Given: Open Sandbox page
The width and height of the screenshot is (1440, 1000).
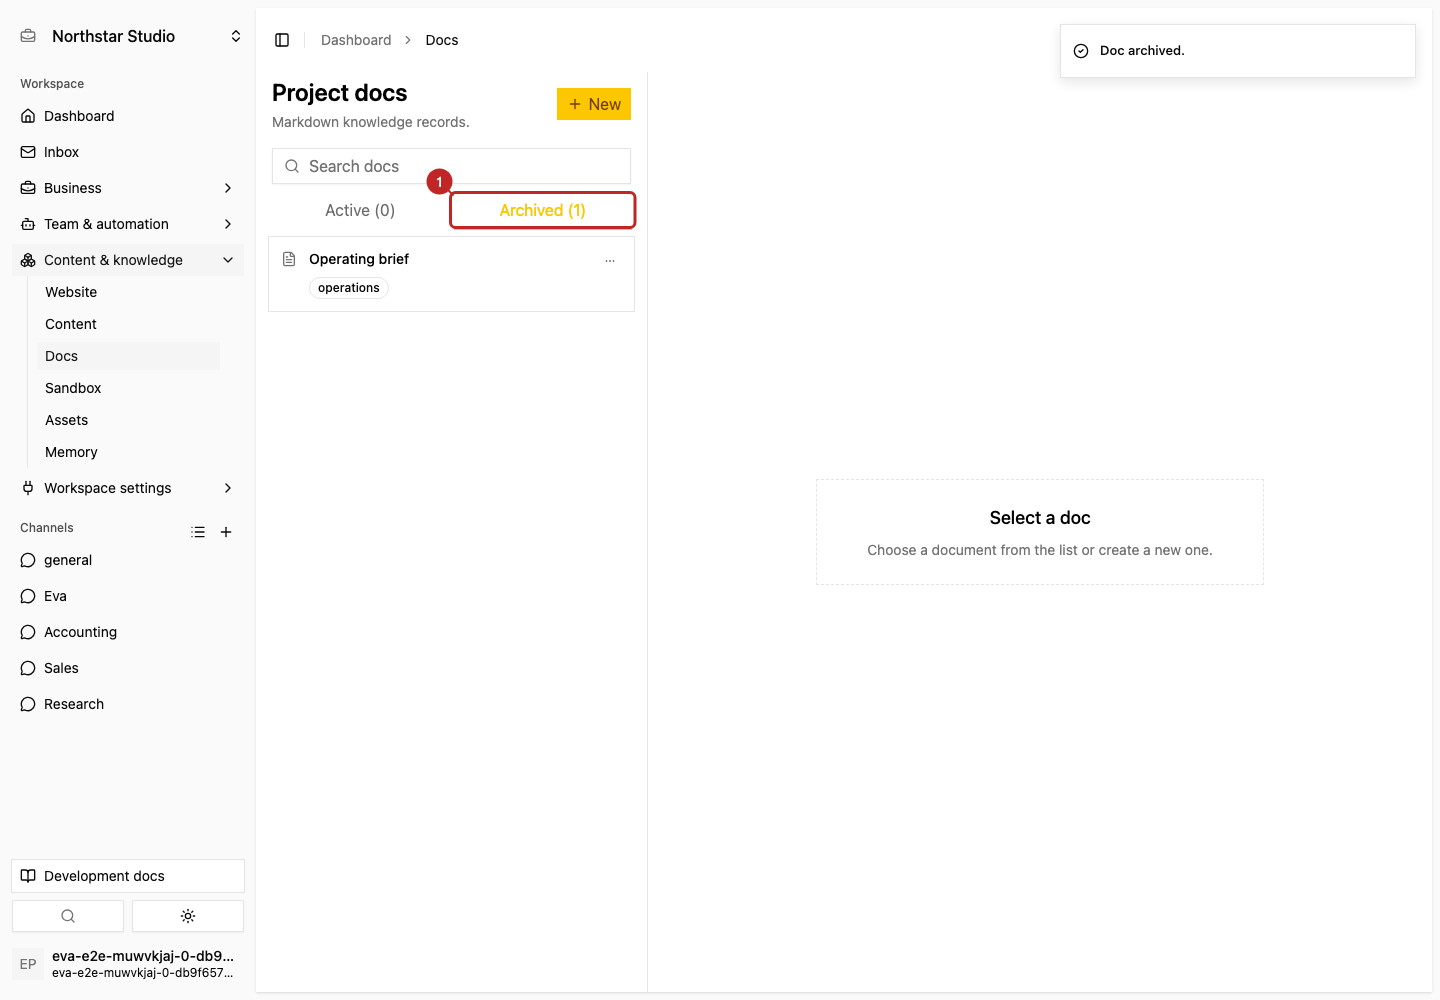Looking at the screenshot, I should [x=128, y=388].
